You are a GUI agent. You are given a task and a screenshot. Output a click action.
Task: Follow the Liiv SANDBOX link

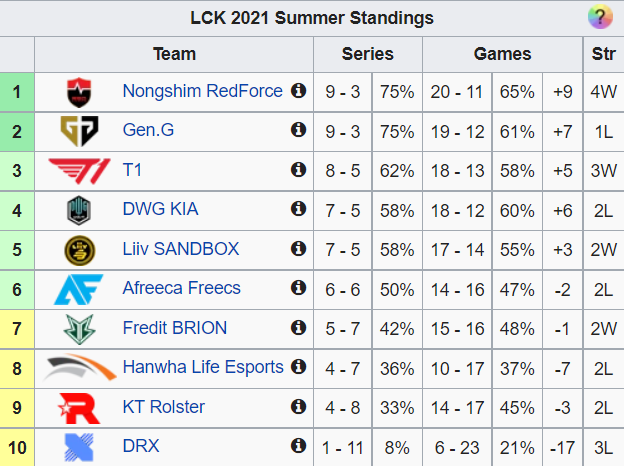point(181,249)
